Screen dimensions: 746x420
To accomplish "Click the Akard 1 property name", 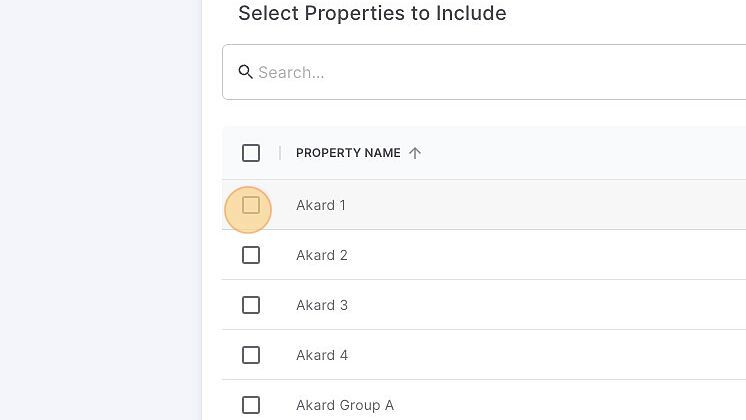I will click(x=321, y=205).
